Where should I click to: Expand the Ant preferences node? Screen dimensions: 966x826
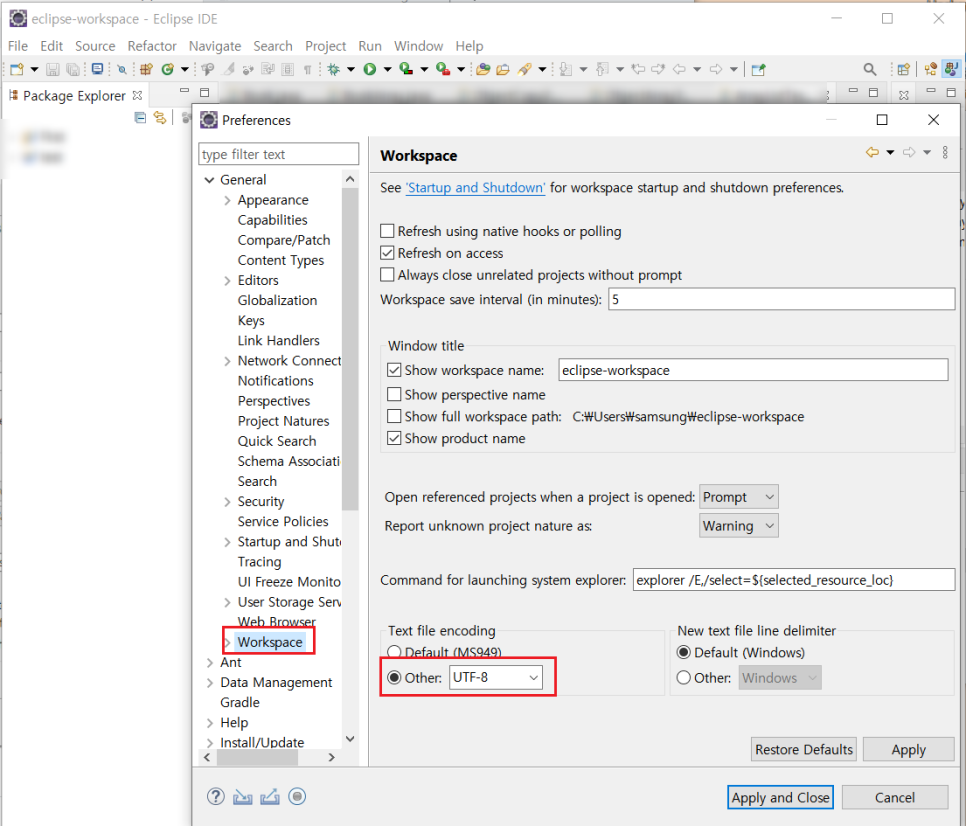(209, 662)
